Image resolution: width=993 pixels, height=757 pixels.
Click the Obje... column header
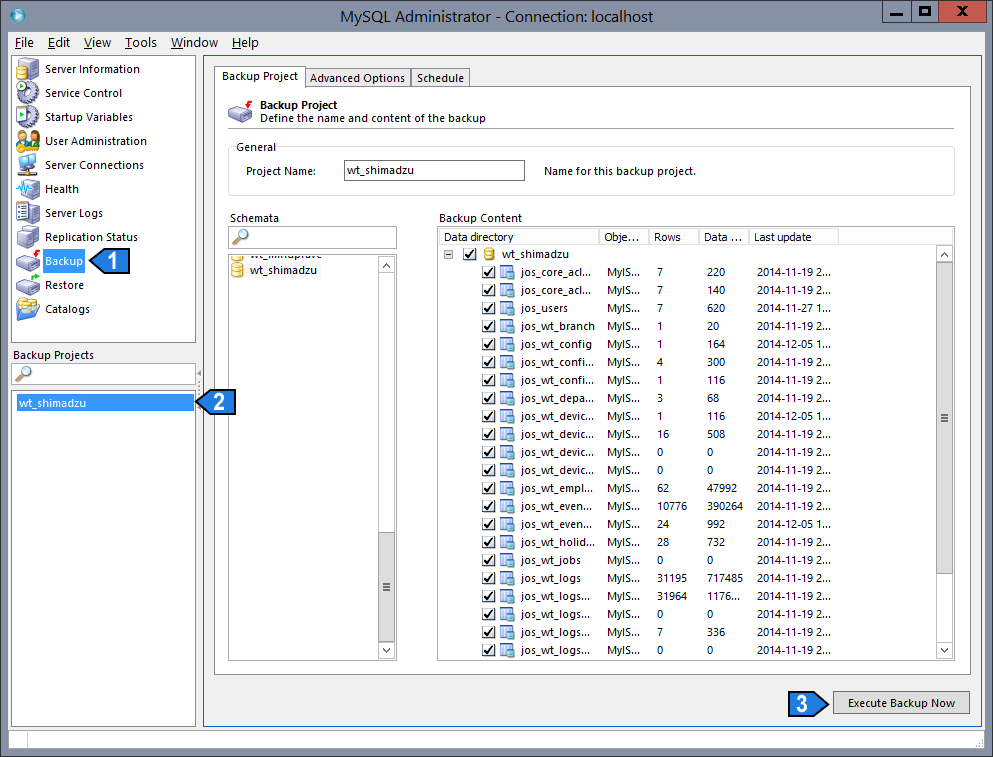pos(624,237)
